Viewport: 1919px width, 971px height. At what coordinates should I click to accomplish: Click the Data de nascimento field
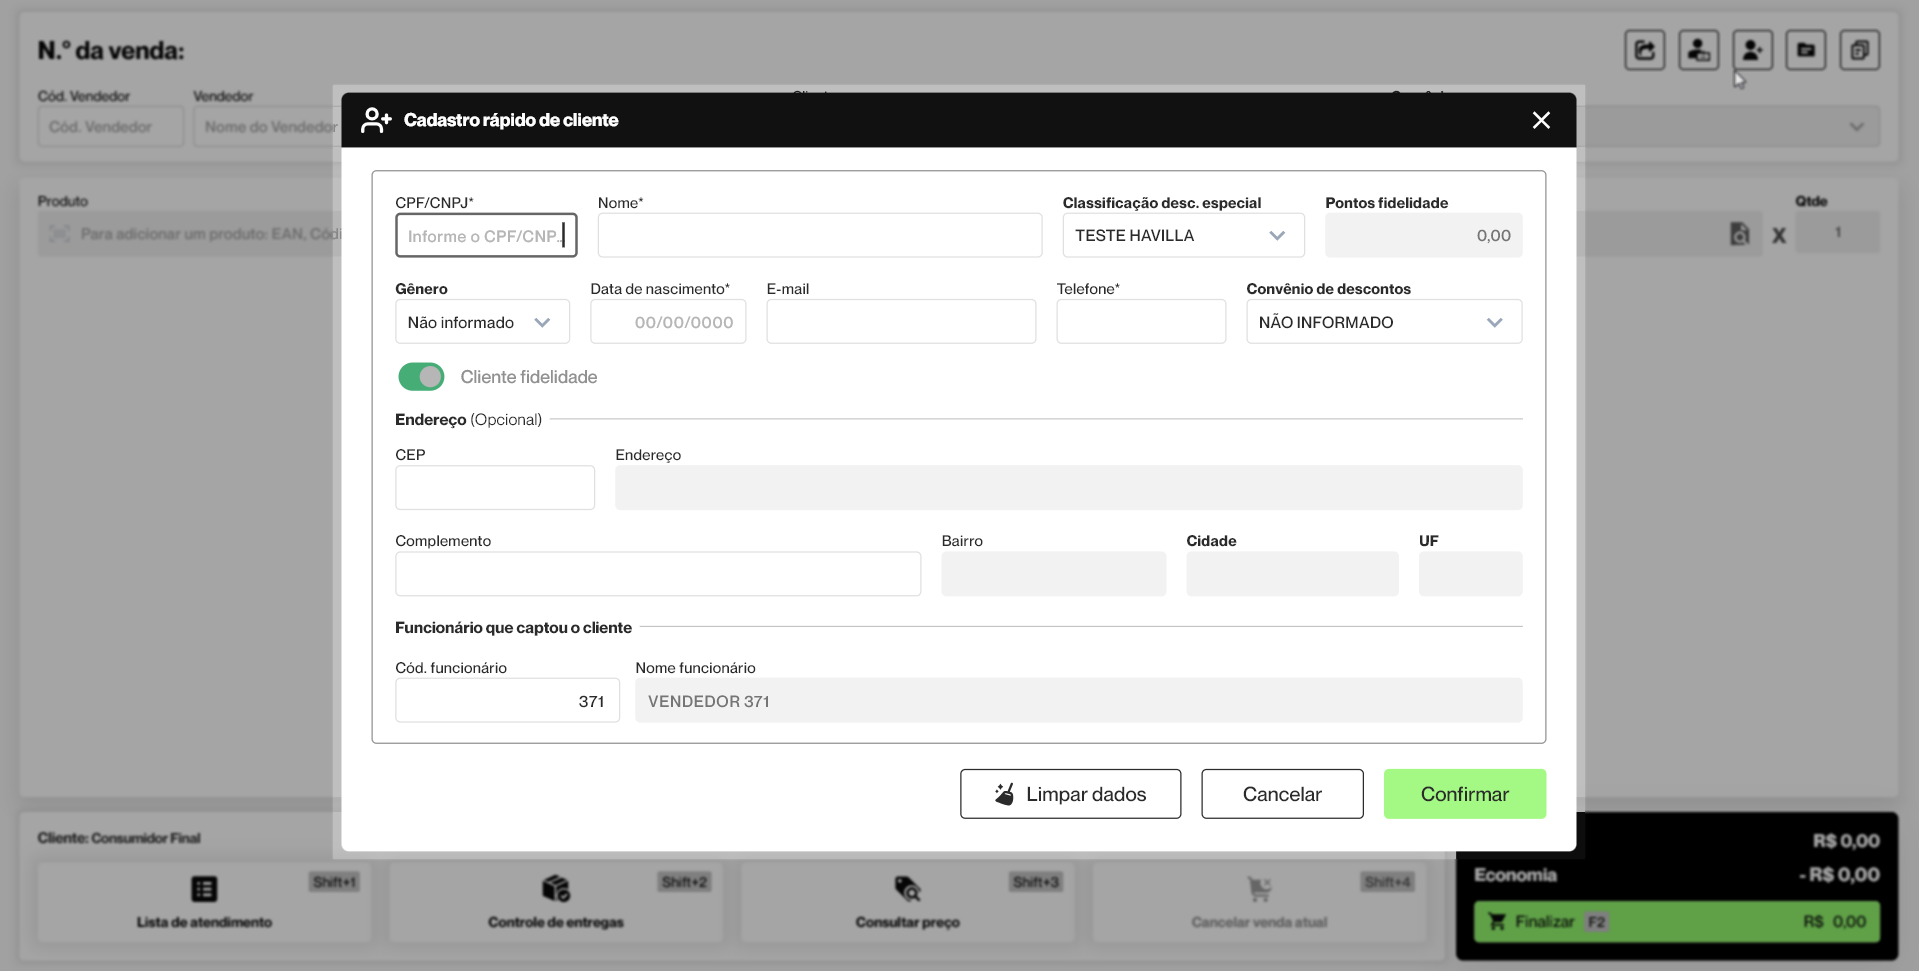tap(668, 322)
